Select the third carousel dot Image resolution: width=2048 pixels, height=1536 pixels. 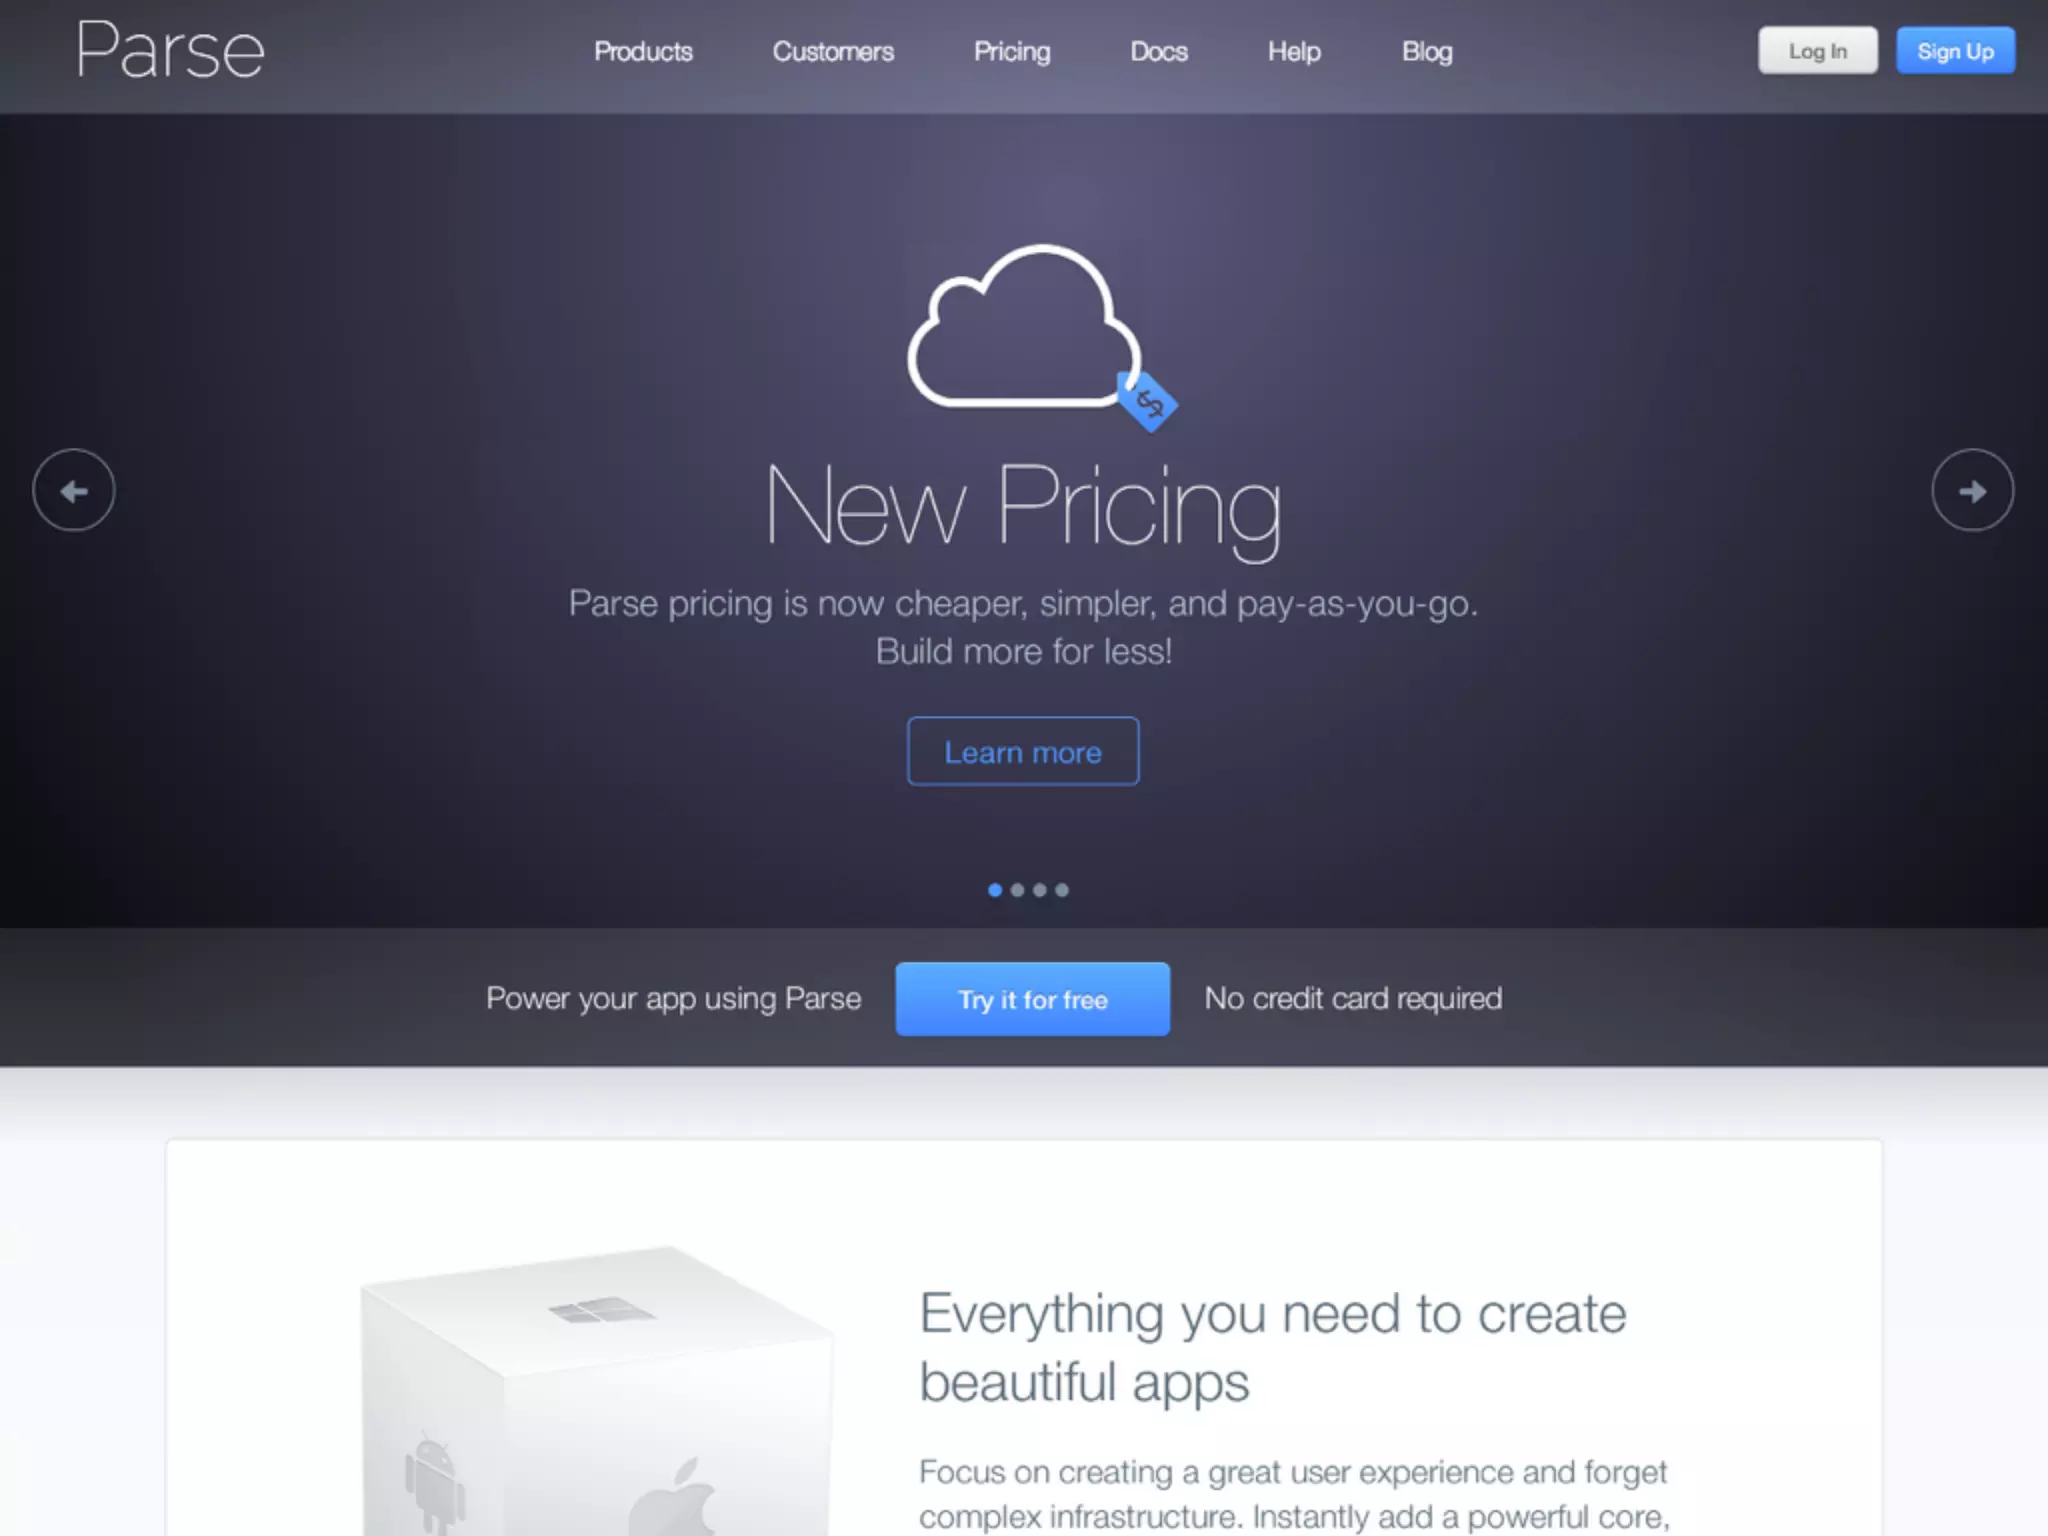[1040, 890]
